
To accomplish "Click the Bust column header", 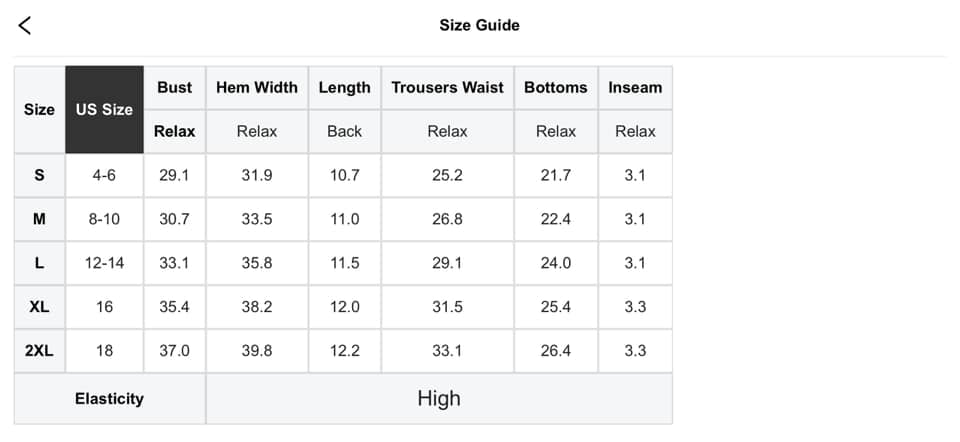I will (x=174, y=88).
